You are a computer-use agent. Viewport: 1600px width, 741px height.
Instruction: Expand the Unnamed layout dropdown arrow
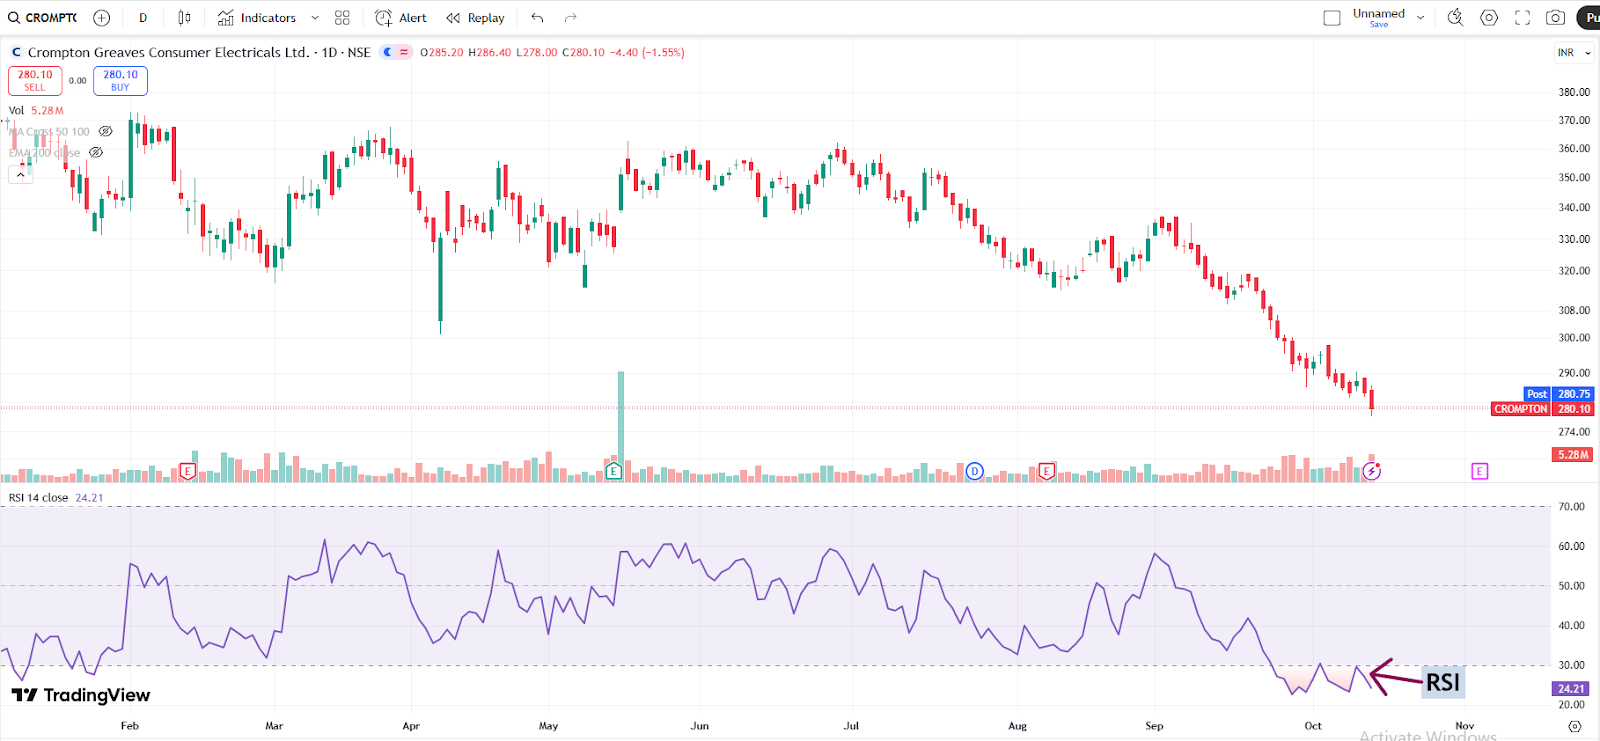(1420, 18)
